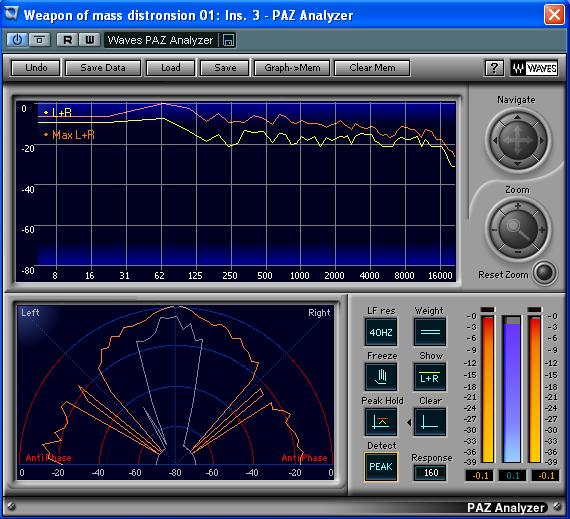Image resolution: width=570 pixels, height=519 pixels.
Task: Click the Zoom dial right plus
Action: pos(542,230)
